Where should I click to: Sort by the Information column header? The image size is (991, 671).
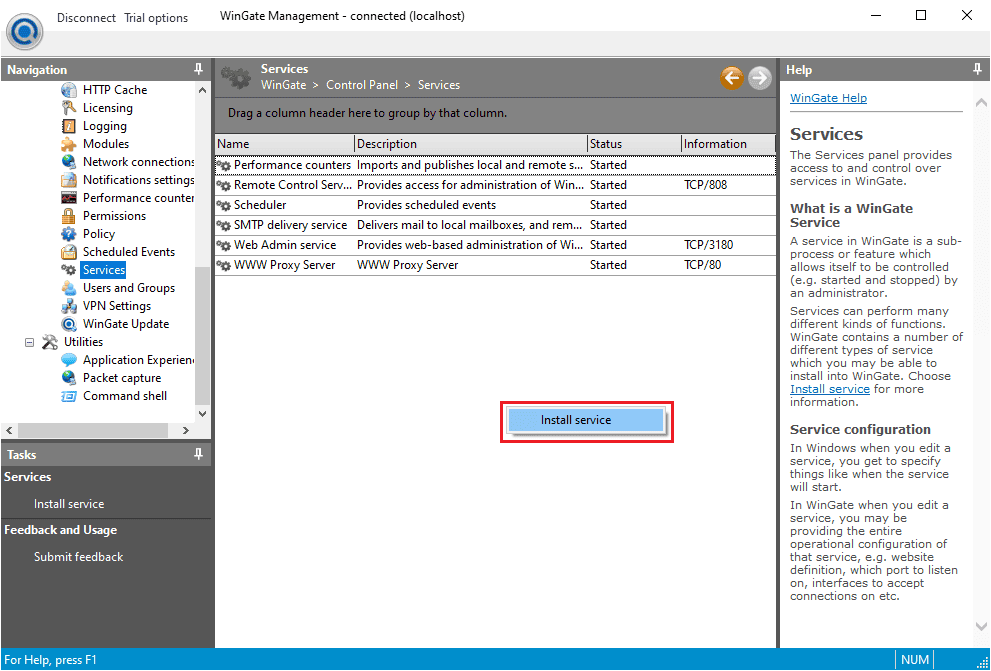(x=728, y=144)
